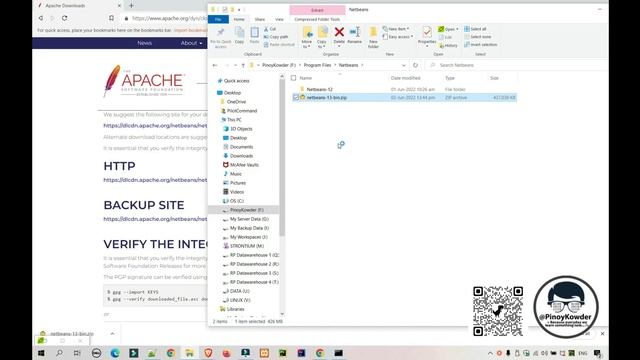Click Select all in the ribbon
Viewport: 640px width, 360px height.
click(x=476, y=29)
